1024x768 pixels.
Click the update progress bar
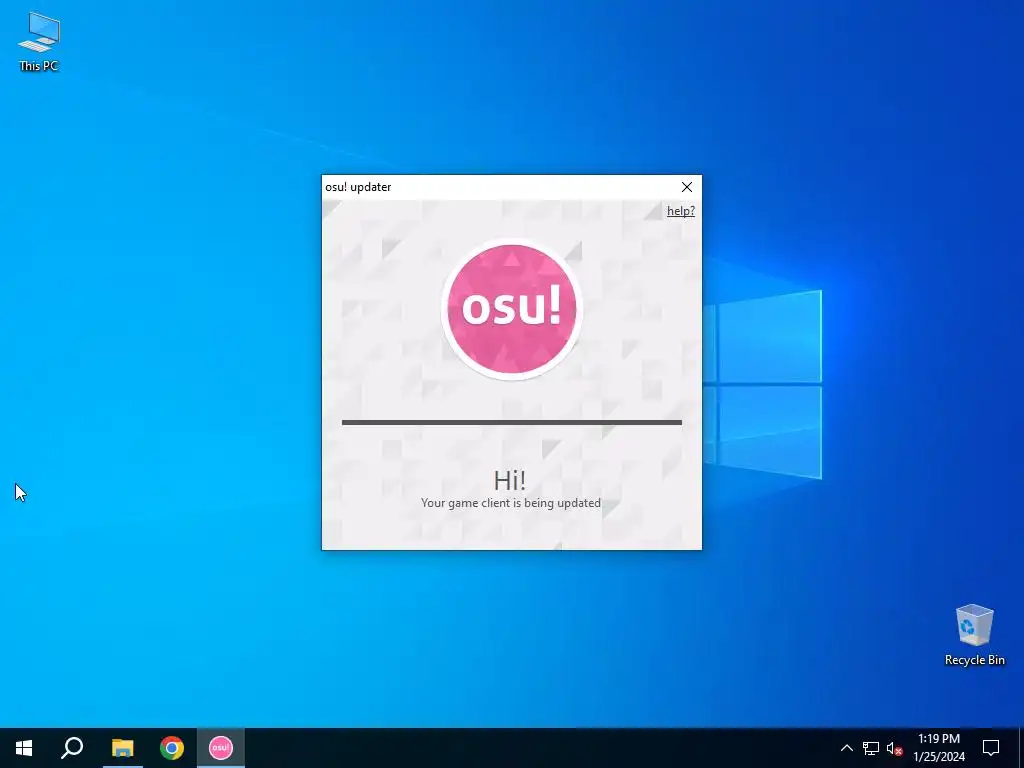click(x=512, y=423)
